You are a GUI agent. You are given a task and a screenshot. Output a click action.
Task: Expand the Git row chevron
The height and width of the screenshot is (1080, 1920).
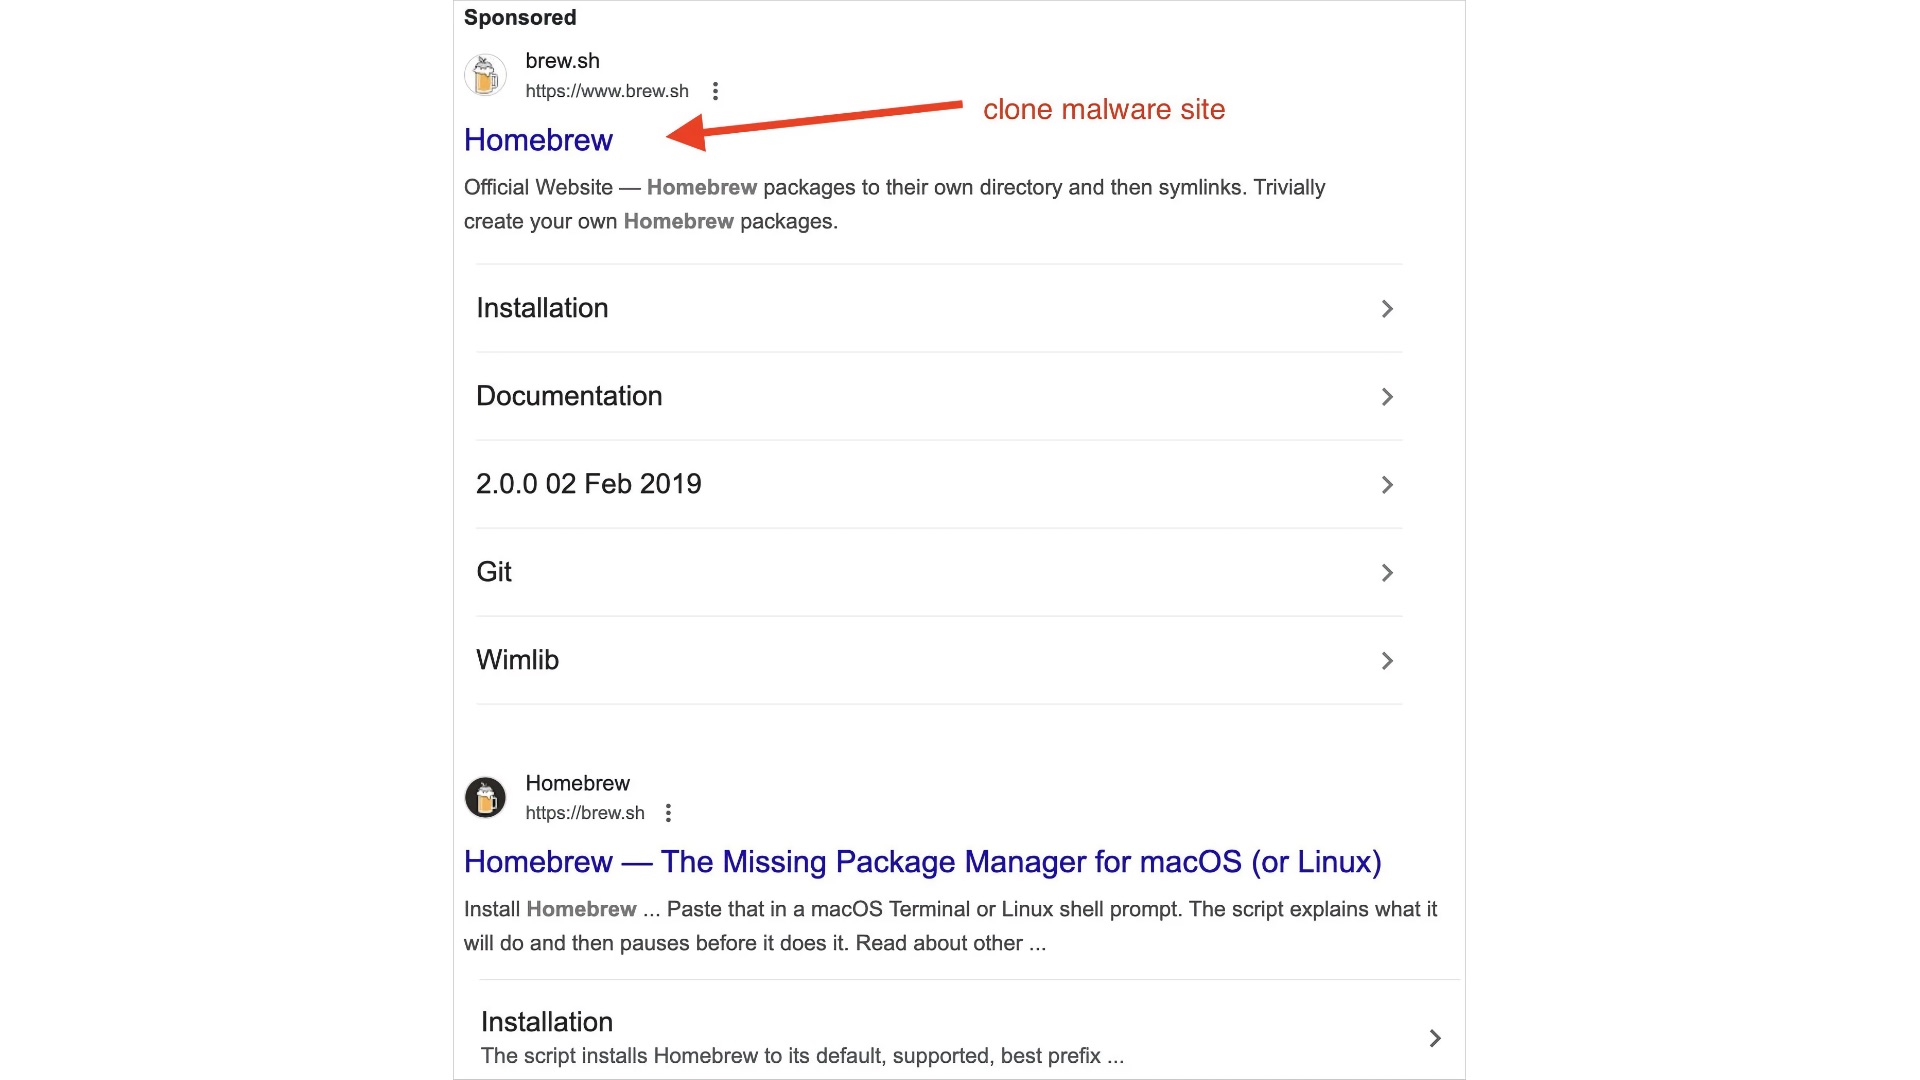click(x=1387, y=573)
